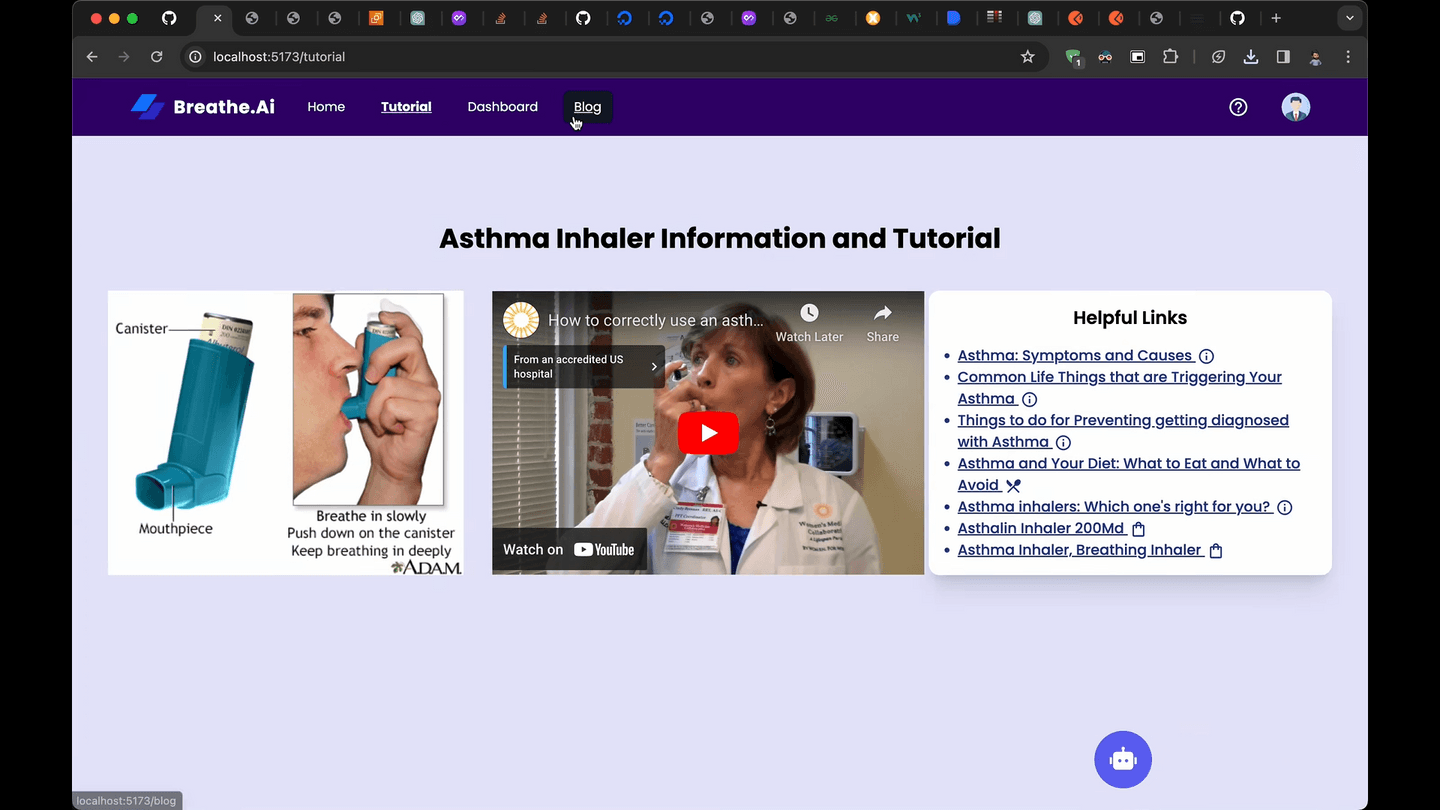Viewport: 1440px width, 810px height.
Task: Toggle the browser side panel
Action: 1283,57
